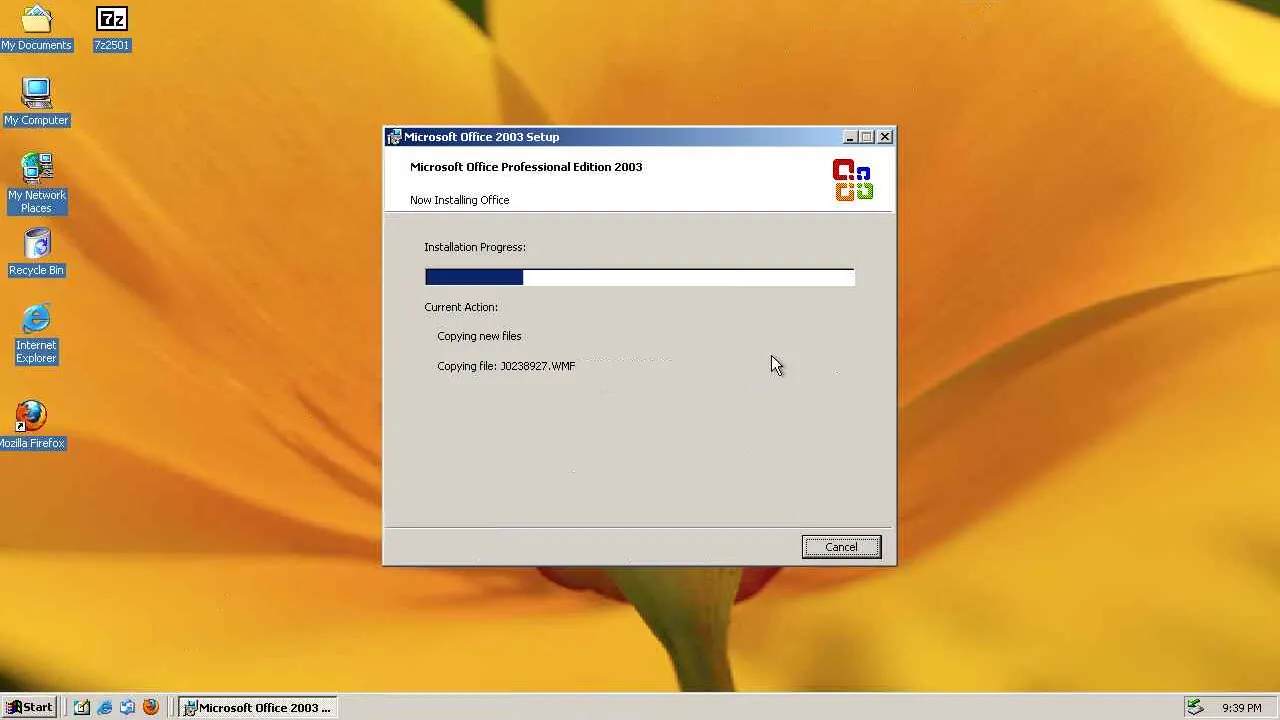Click the 'Now Installing Office' text
1280x720 pixels.
coord(460,200)
